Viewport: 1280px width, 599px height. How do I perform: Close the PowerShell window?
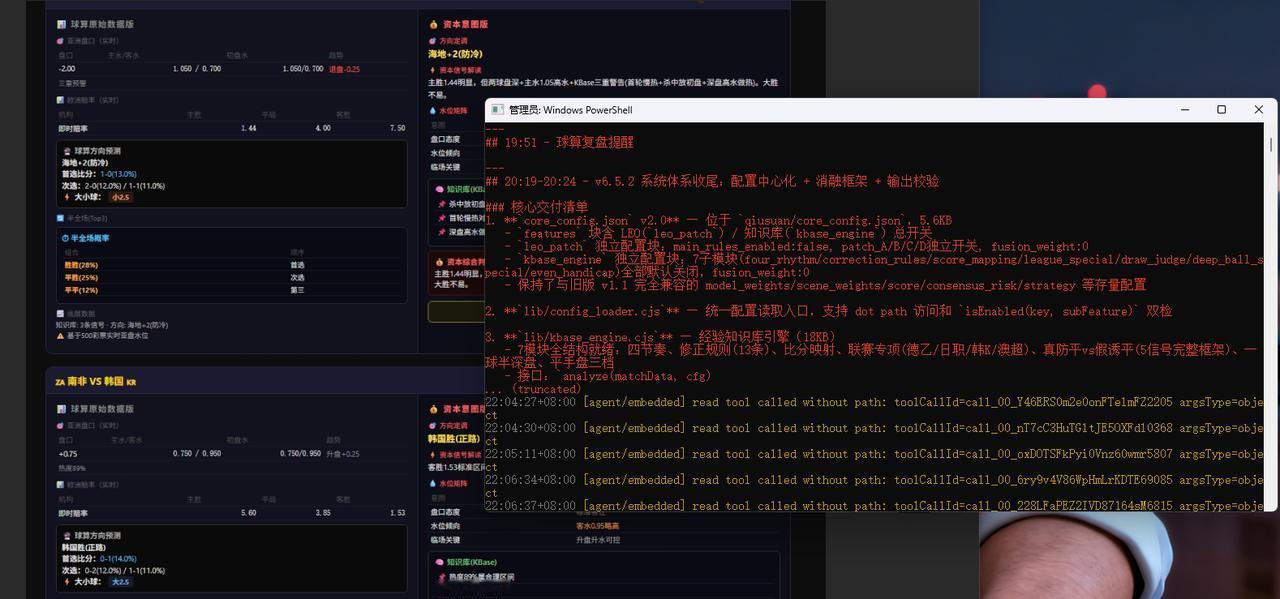pos(1258,110)
